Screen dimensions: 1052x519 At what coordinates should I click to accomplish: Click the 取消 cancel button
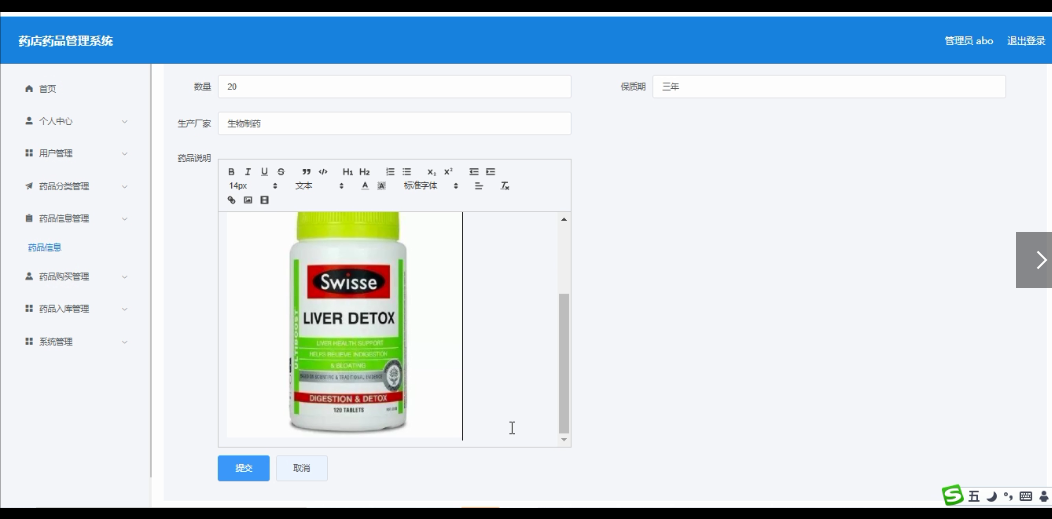302,468
